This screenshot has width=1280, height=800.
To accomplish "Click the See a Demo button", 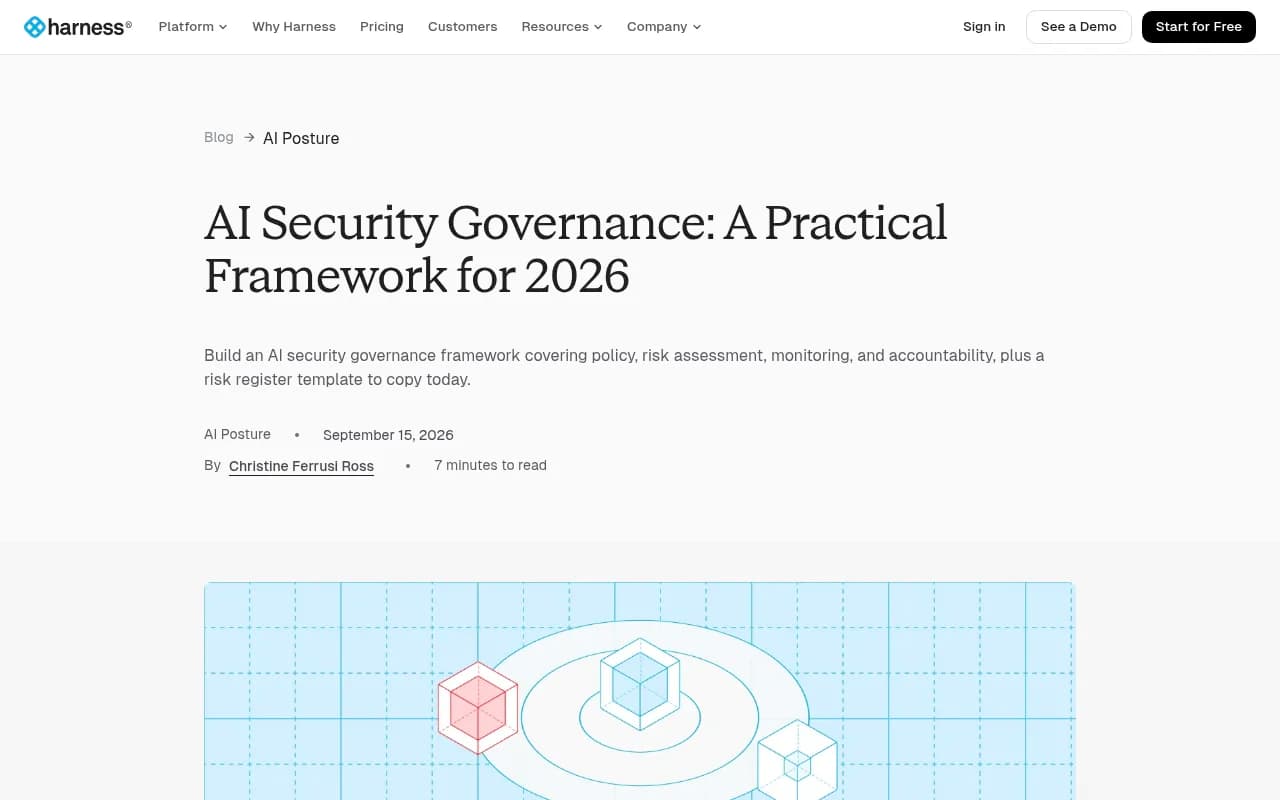I will tap(1079, 27).
